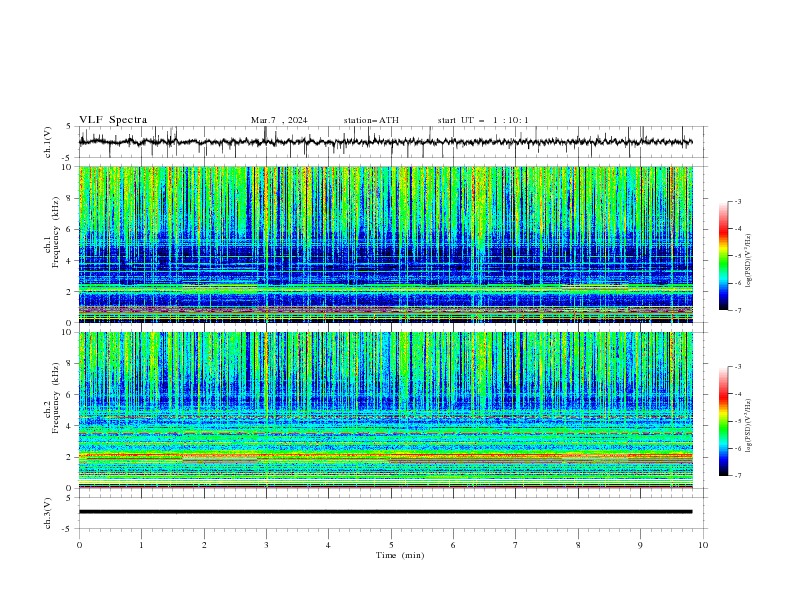
Task: Click the ch.2 spectrogram color bar
Action: coord(724,421)
